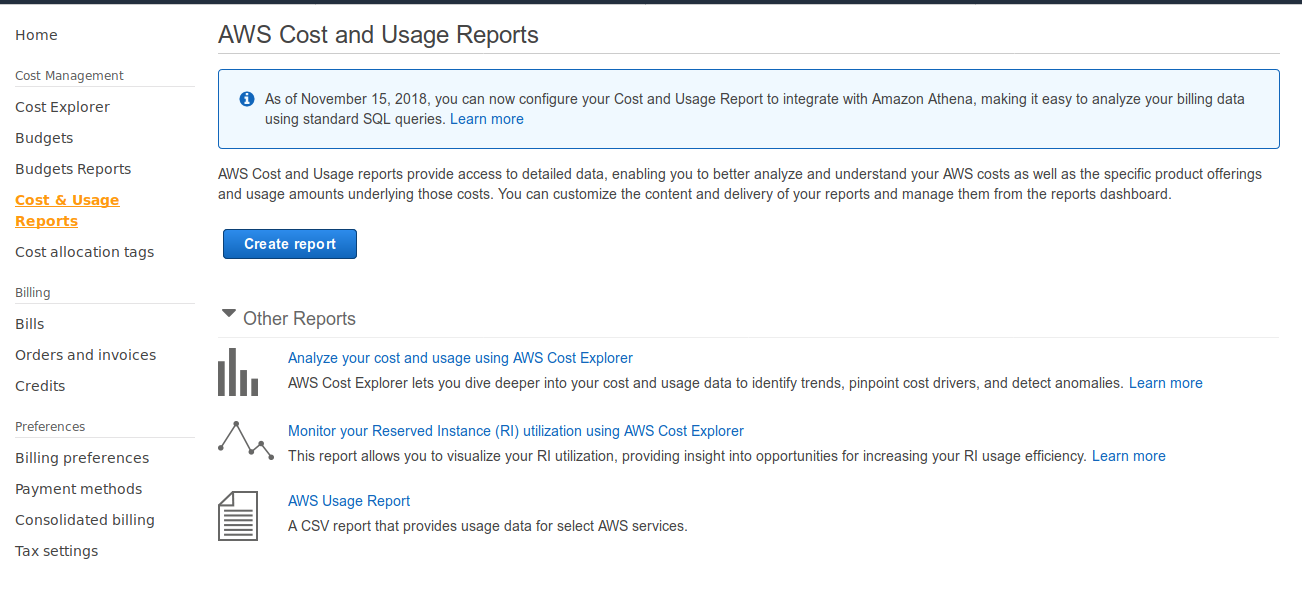Go to Orders and invoices

(86, 355)
